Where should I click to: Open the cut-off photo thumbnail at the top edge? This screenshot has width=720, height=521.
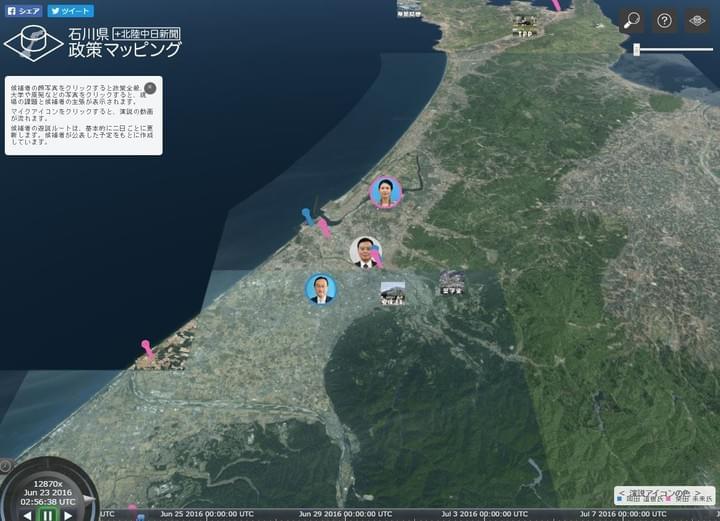point(409,9)
